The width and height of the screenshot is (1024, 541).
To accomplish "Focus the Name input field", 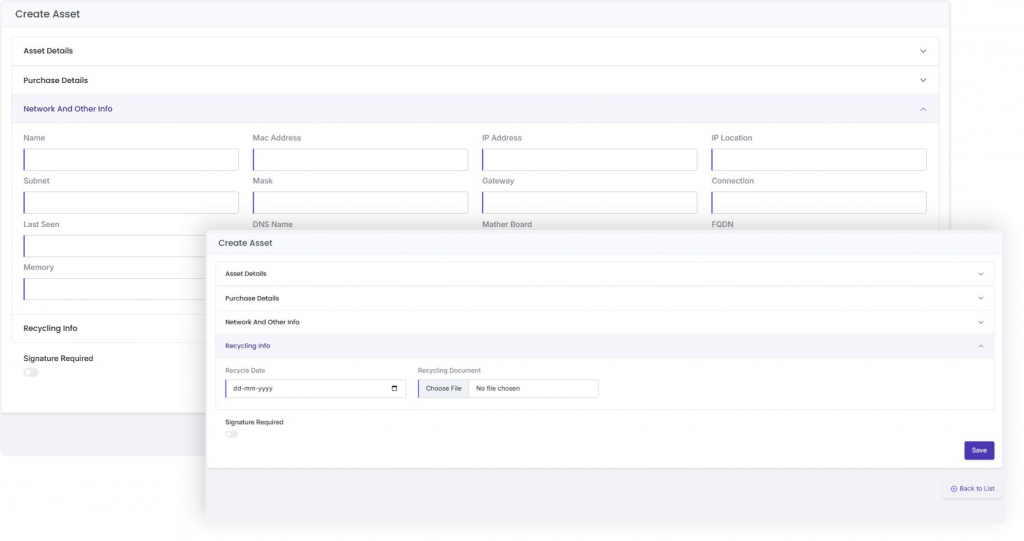I will (x=131, y=160).
